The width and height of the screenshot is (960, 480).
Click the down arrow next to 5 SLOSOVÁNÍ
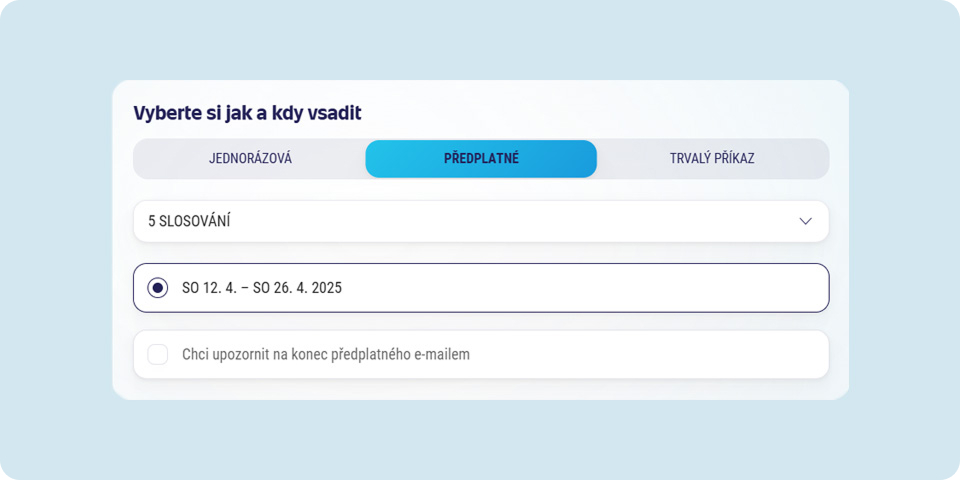tap(805, 221)
